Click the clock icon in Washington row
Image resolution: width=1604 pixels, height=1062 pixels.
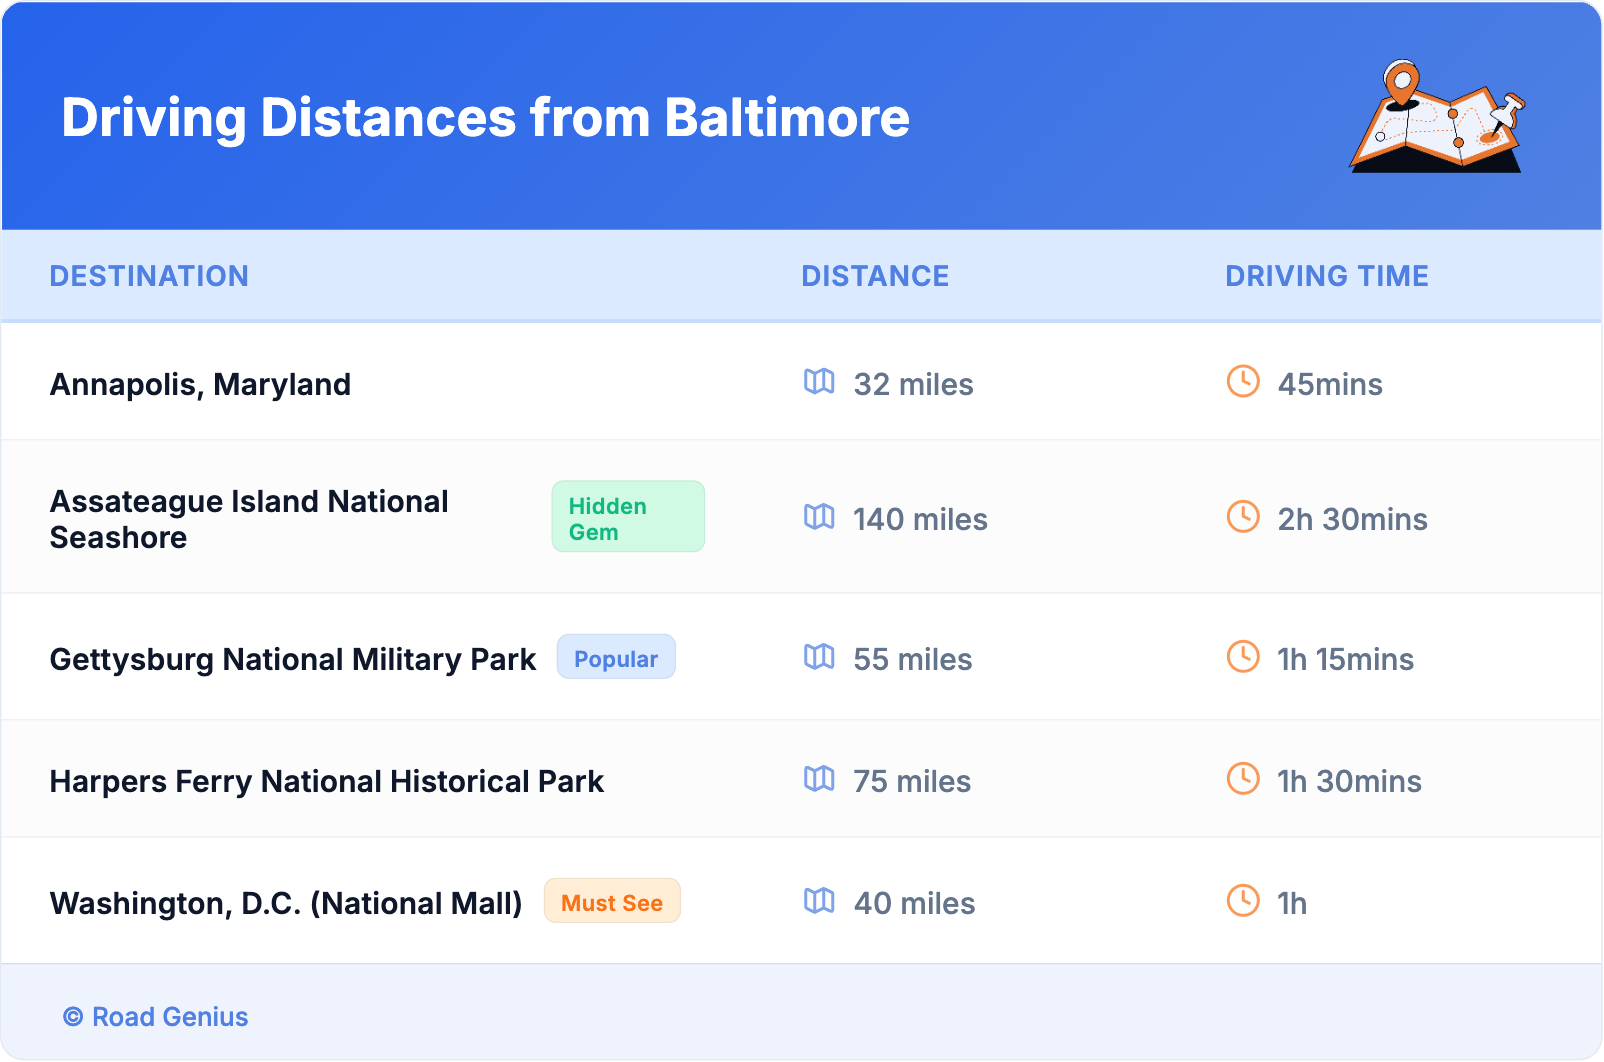[x=1243, y=901]
